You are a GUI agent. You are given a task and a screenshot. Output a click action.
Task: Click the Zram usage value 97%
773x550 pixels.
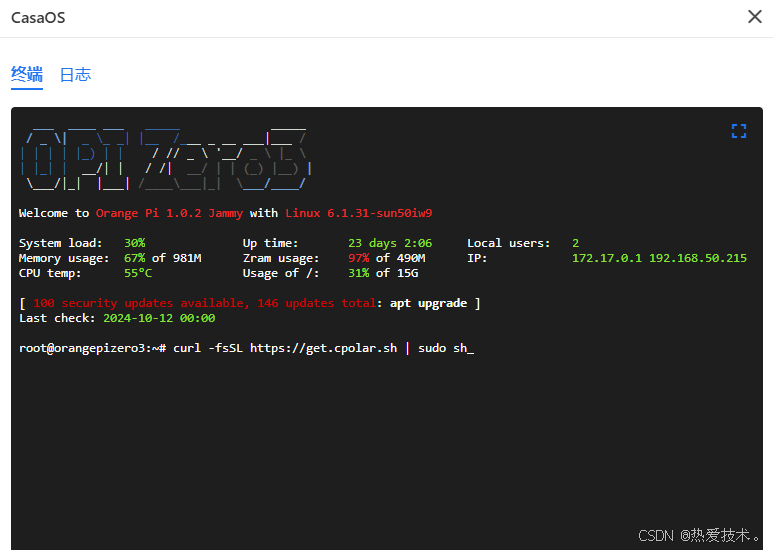pos(358,258)
